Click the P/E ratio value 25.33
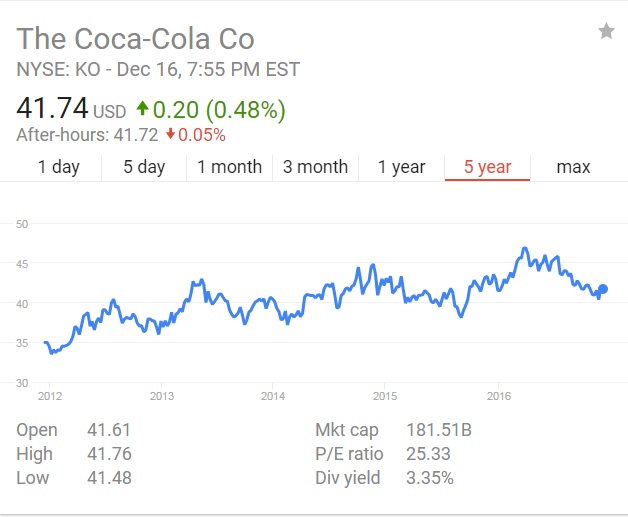 [428, 454]
